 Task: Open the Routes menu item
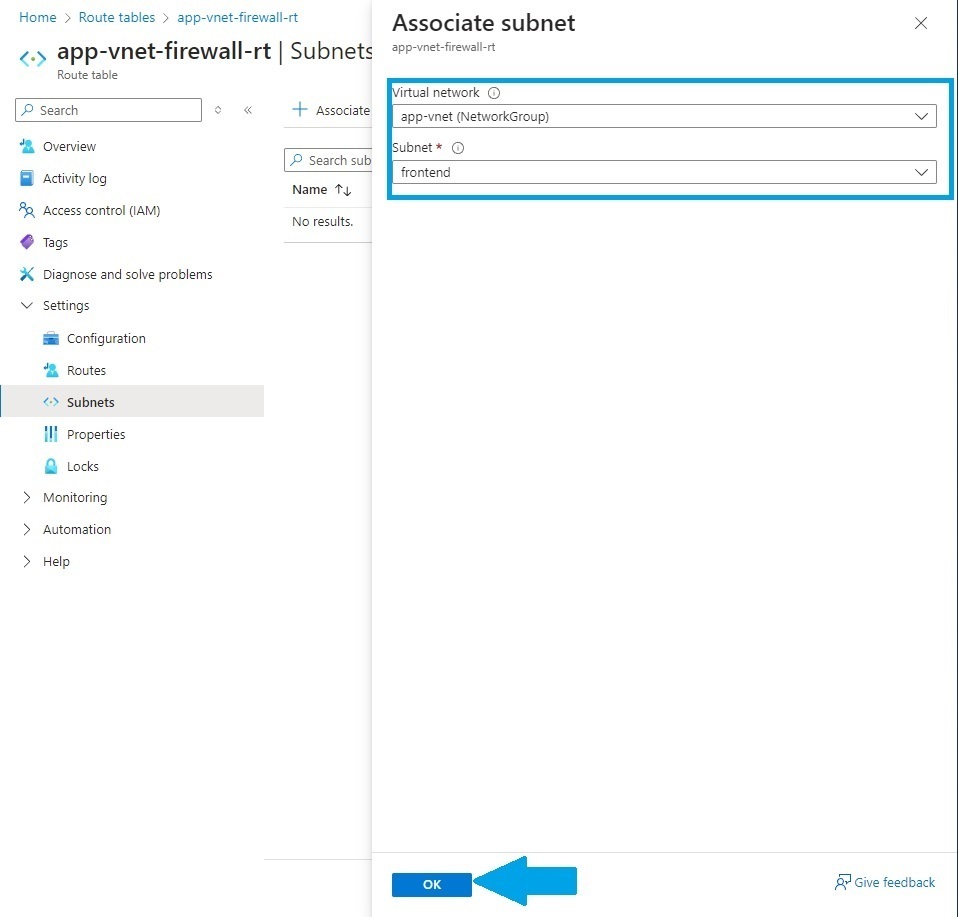coord(86,371)
